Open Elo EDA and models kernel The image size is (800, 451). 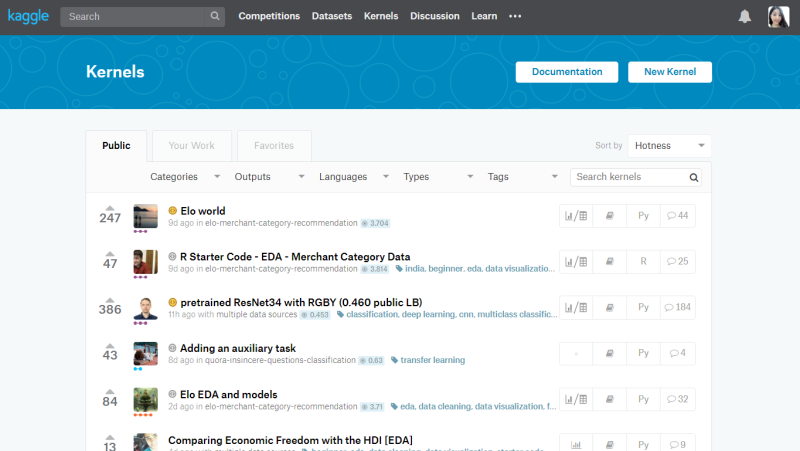229,394
